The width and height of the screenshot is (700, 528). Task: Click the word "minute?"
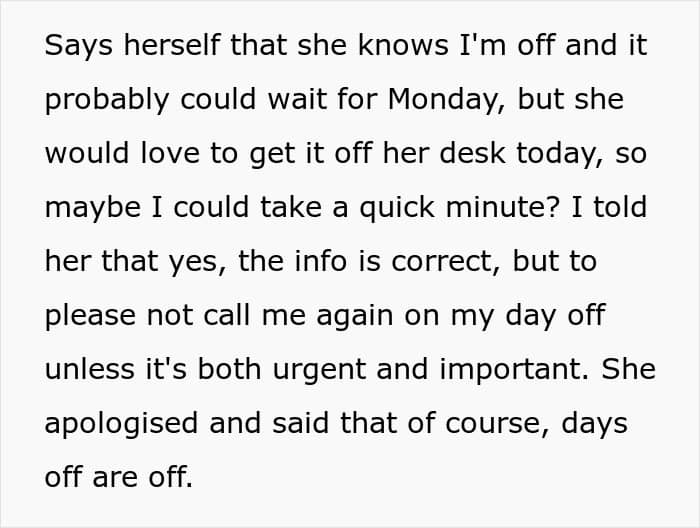tap(502, 207)
